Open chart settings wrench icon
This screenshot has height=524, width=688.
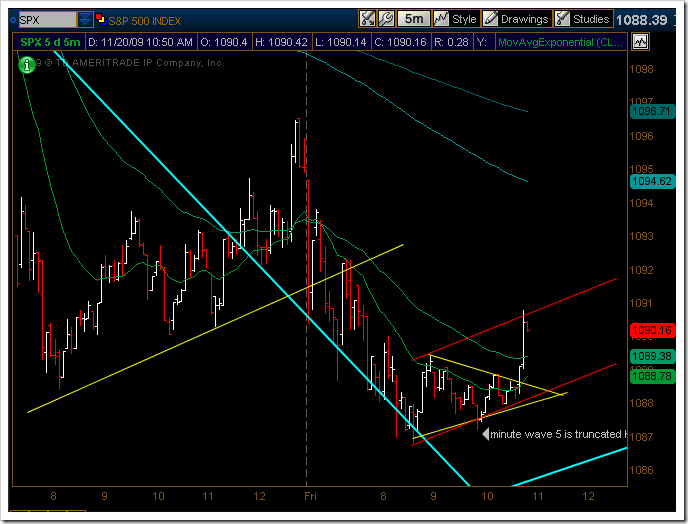(x=386, y=18)
